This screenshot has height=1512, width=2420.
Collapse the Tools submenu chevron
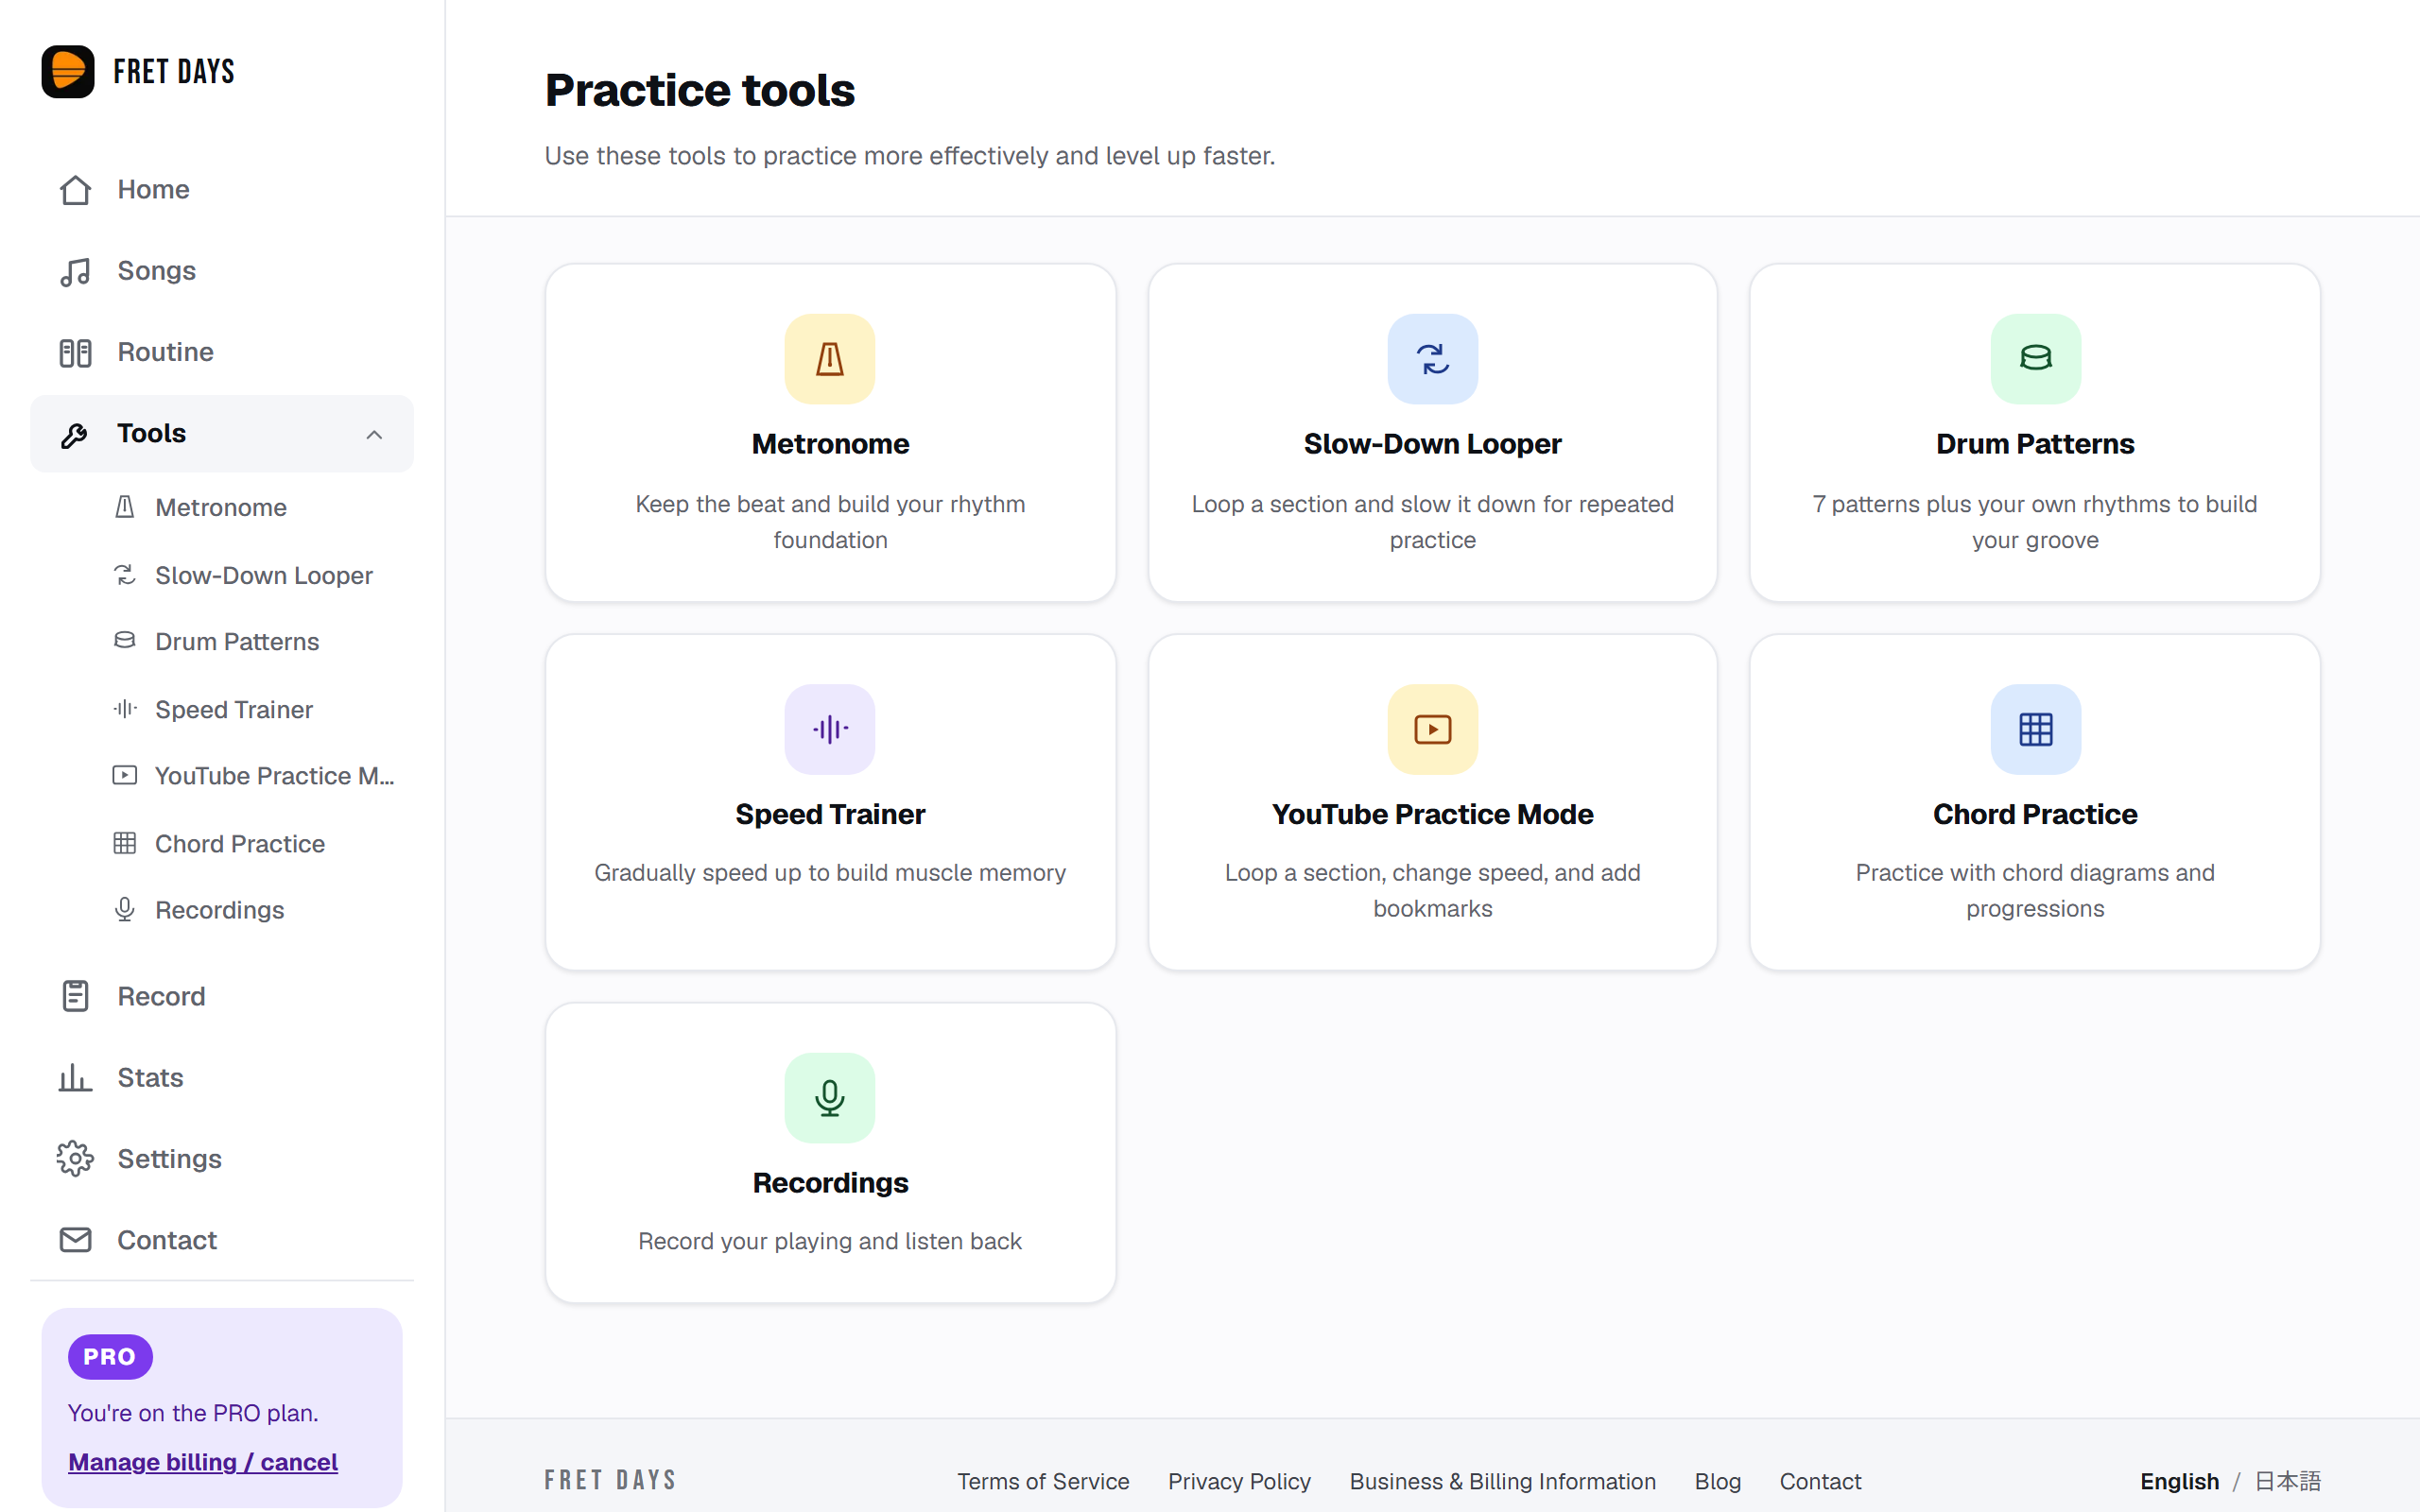click(x=374, y=434)
